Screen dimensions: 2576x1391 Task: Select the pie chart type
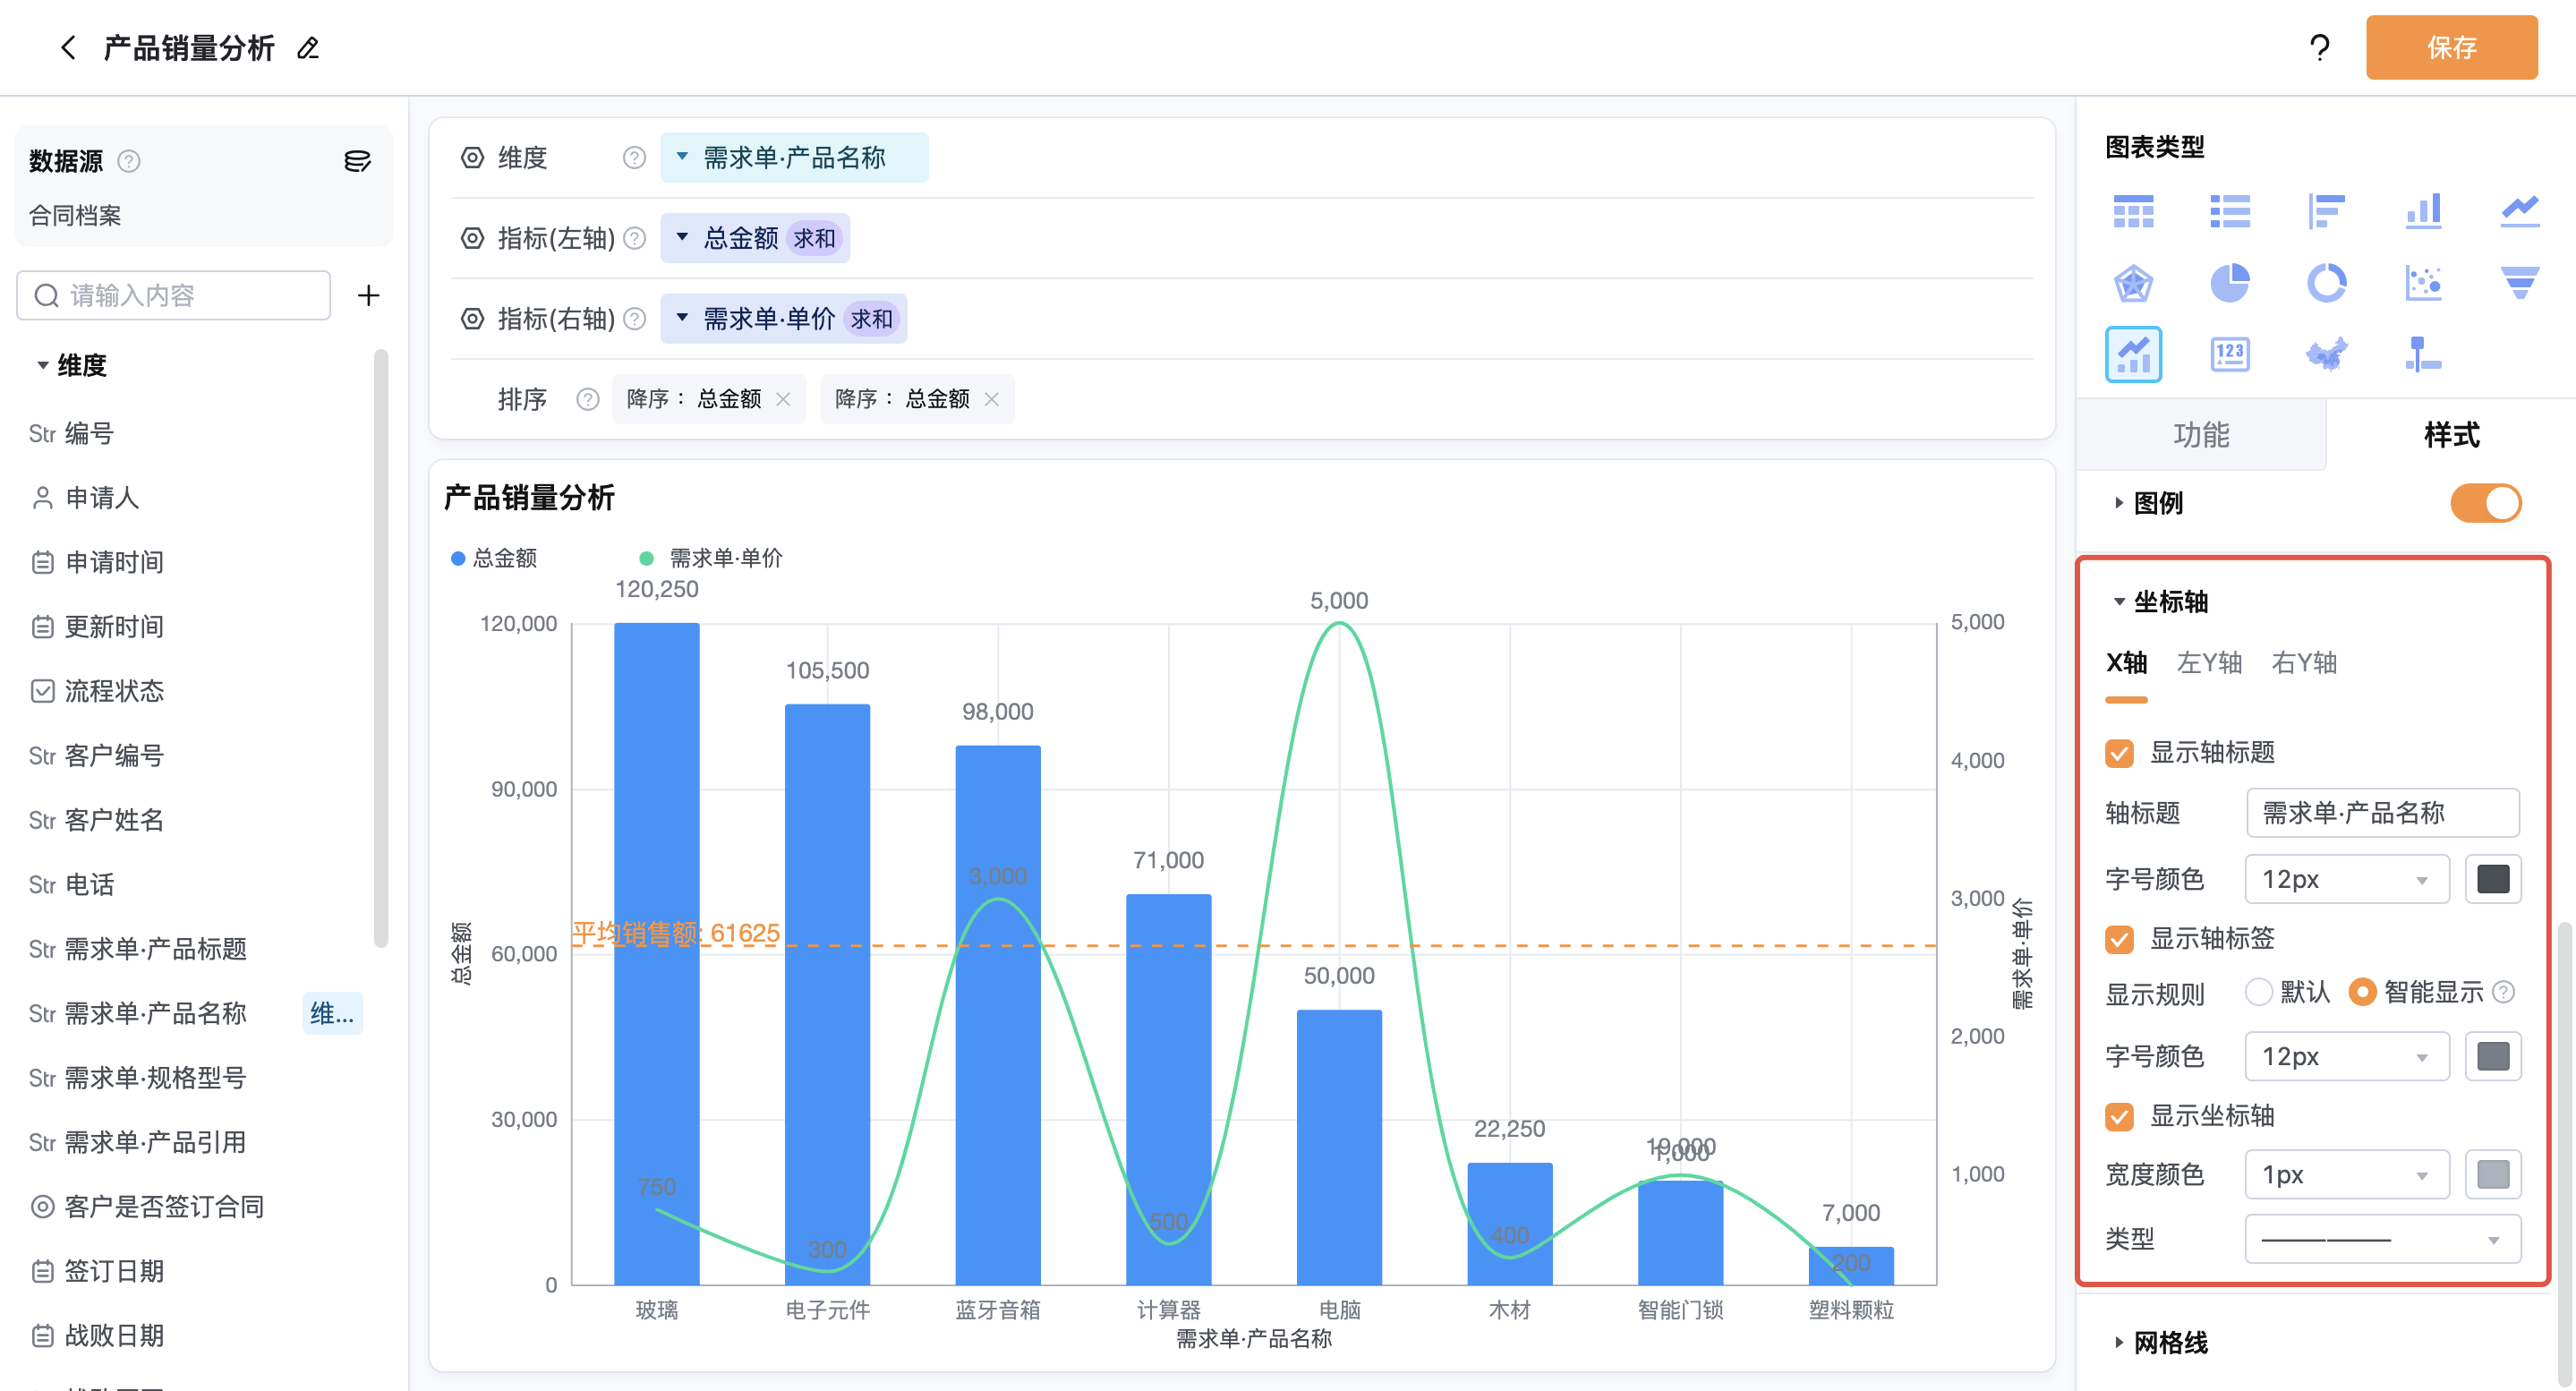[x=2229, y=283]
